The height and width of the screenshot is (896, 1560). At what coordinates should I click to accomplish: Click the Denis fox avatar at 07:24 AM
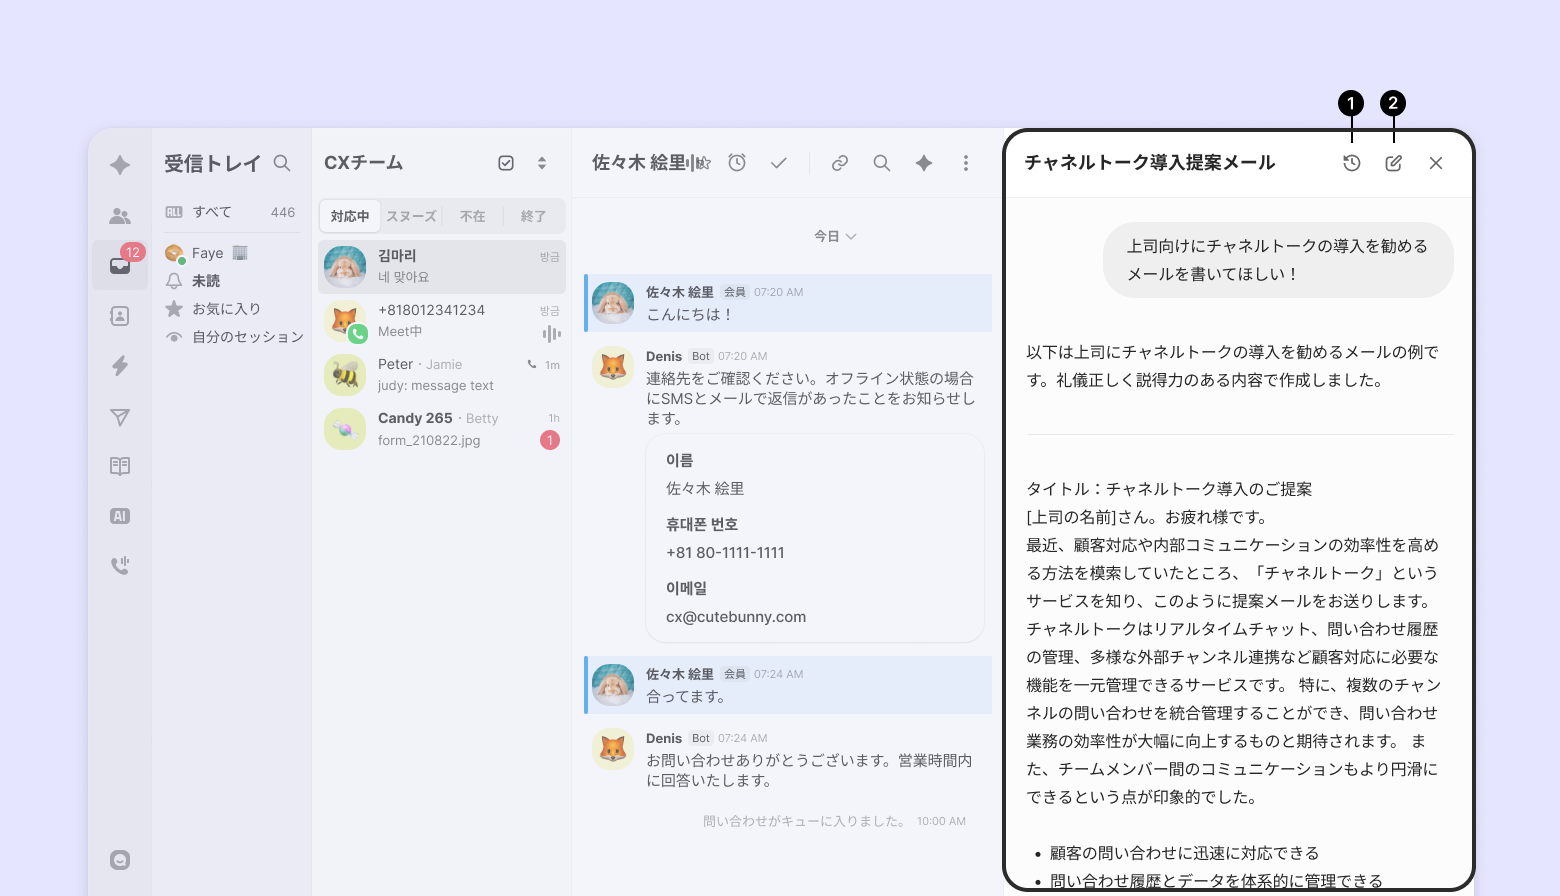613,749
